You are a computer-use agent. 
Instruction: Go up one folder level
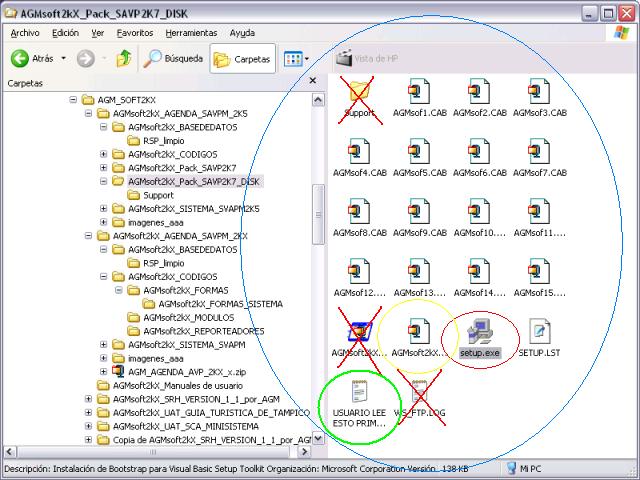[124, 58]
